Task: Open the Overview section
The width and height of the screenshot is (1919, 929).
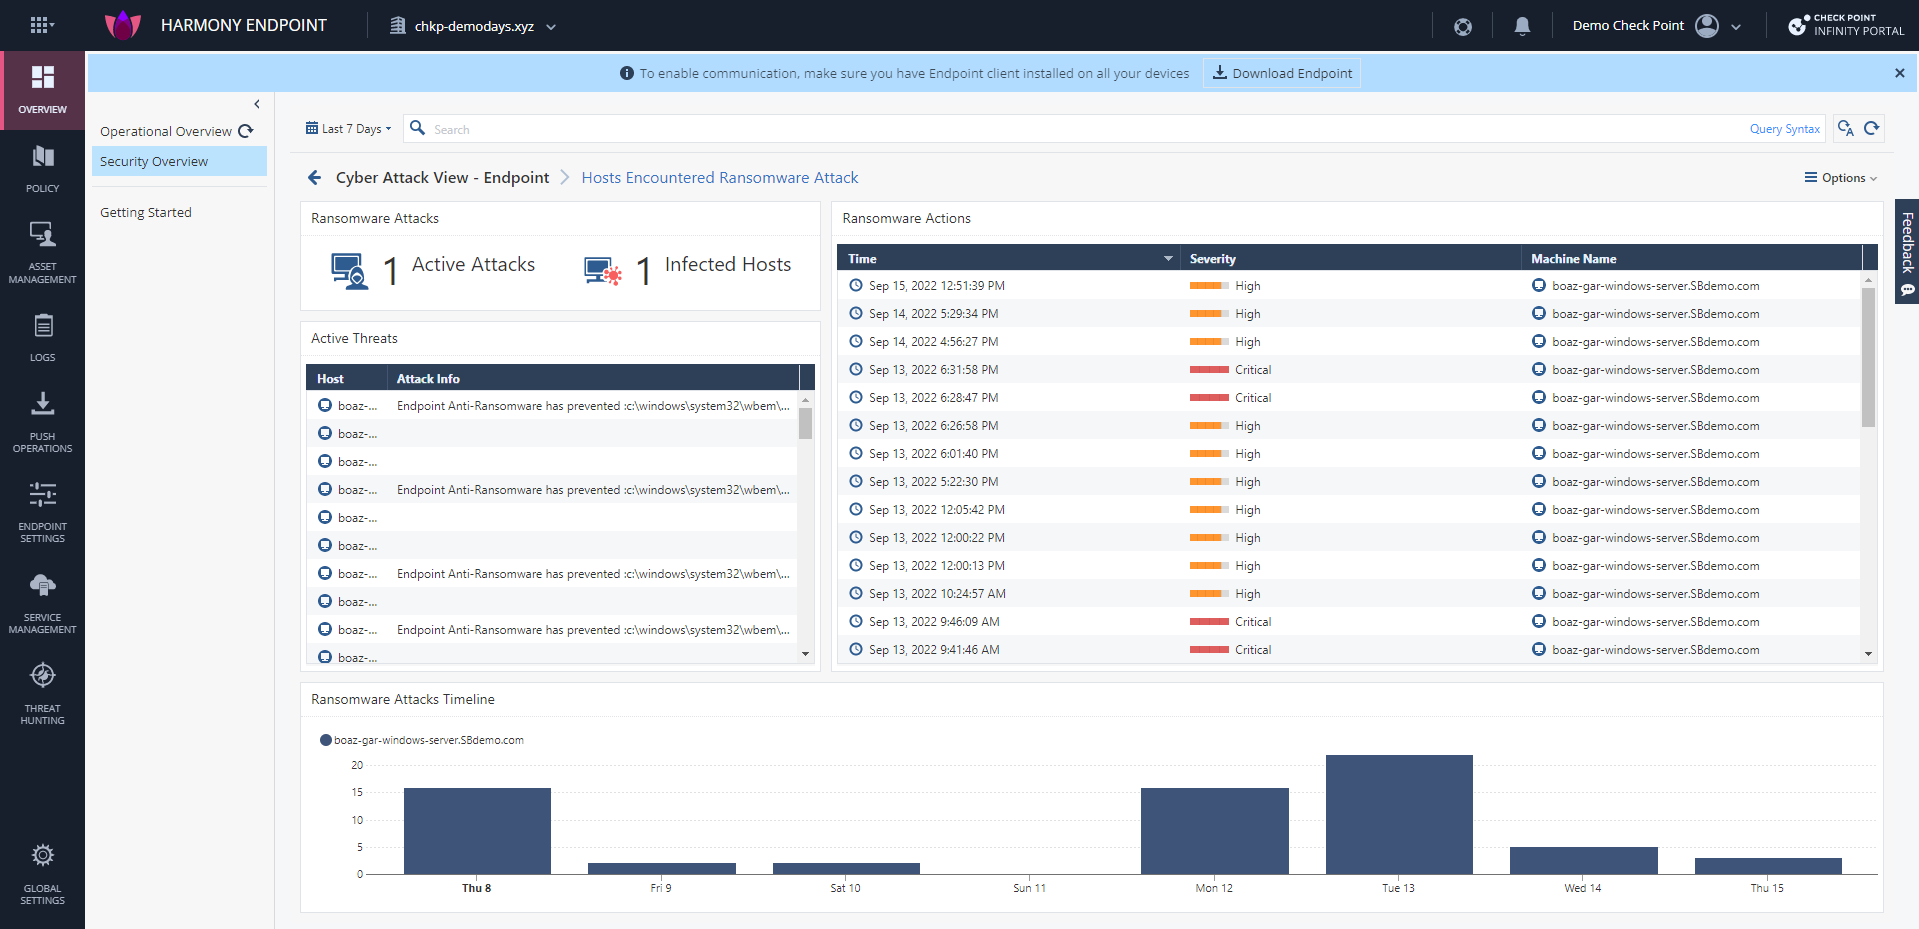Action: (42, 90)
